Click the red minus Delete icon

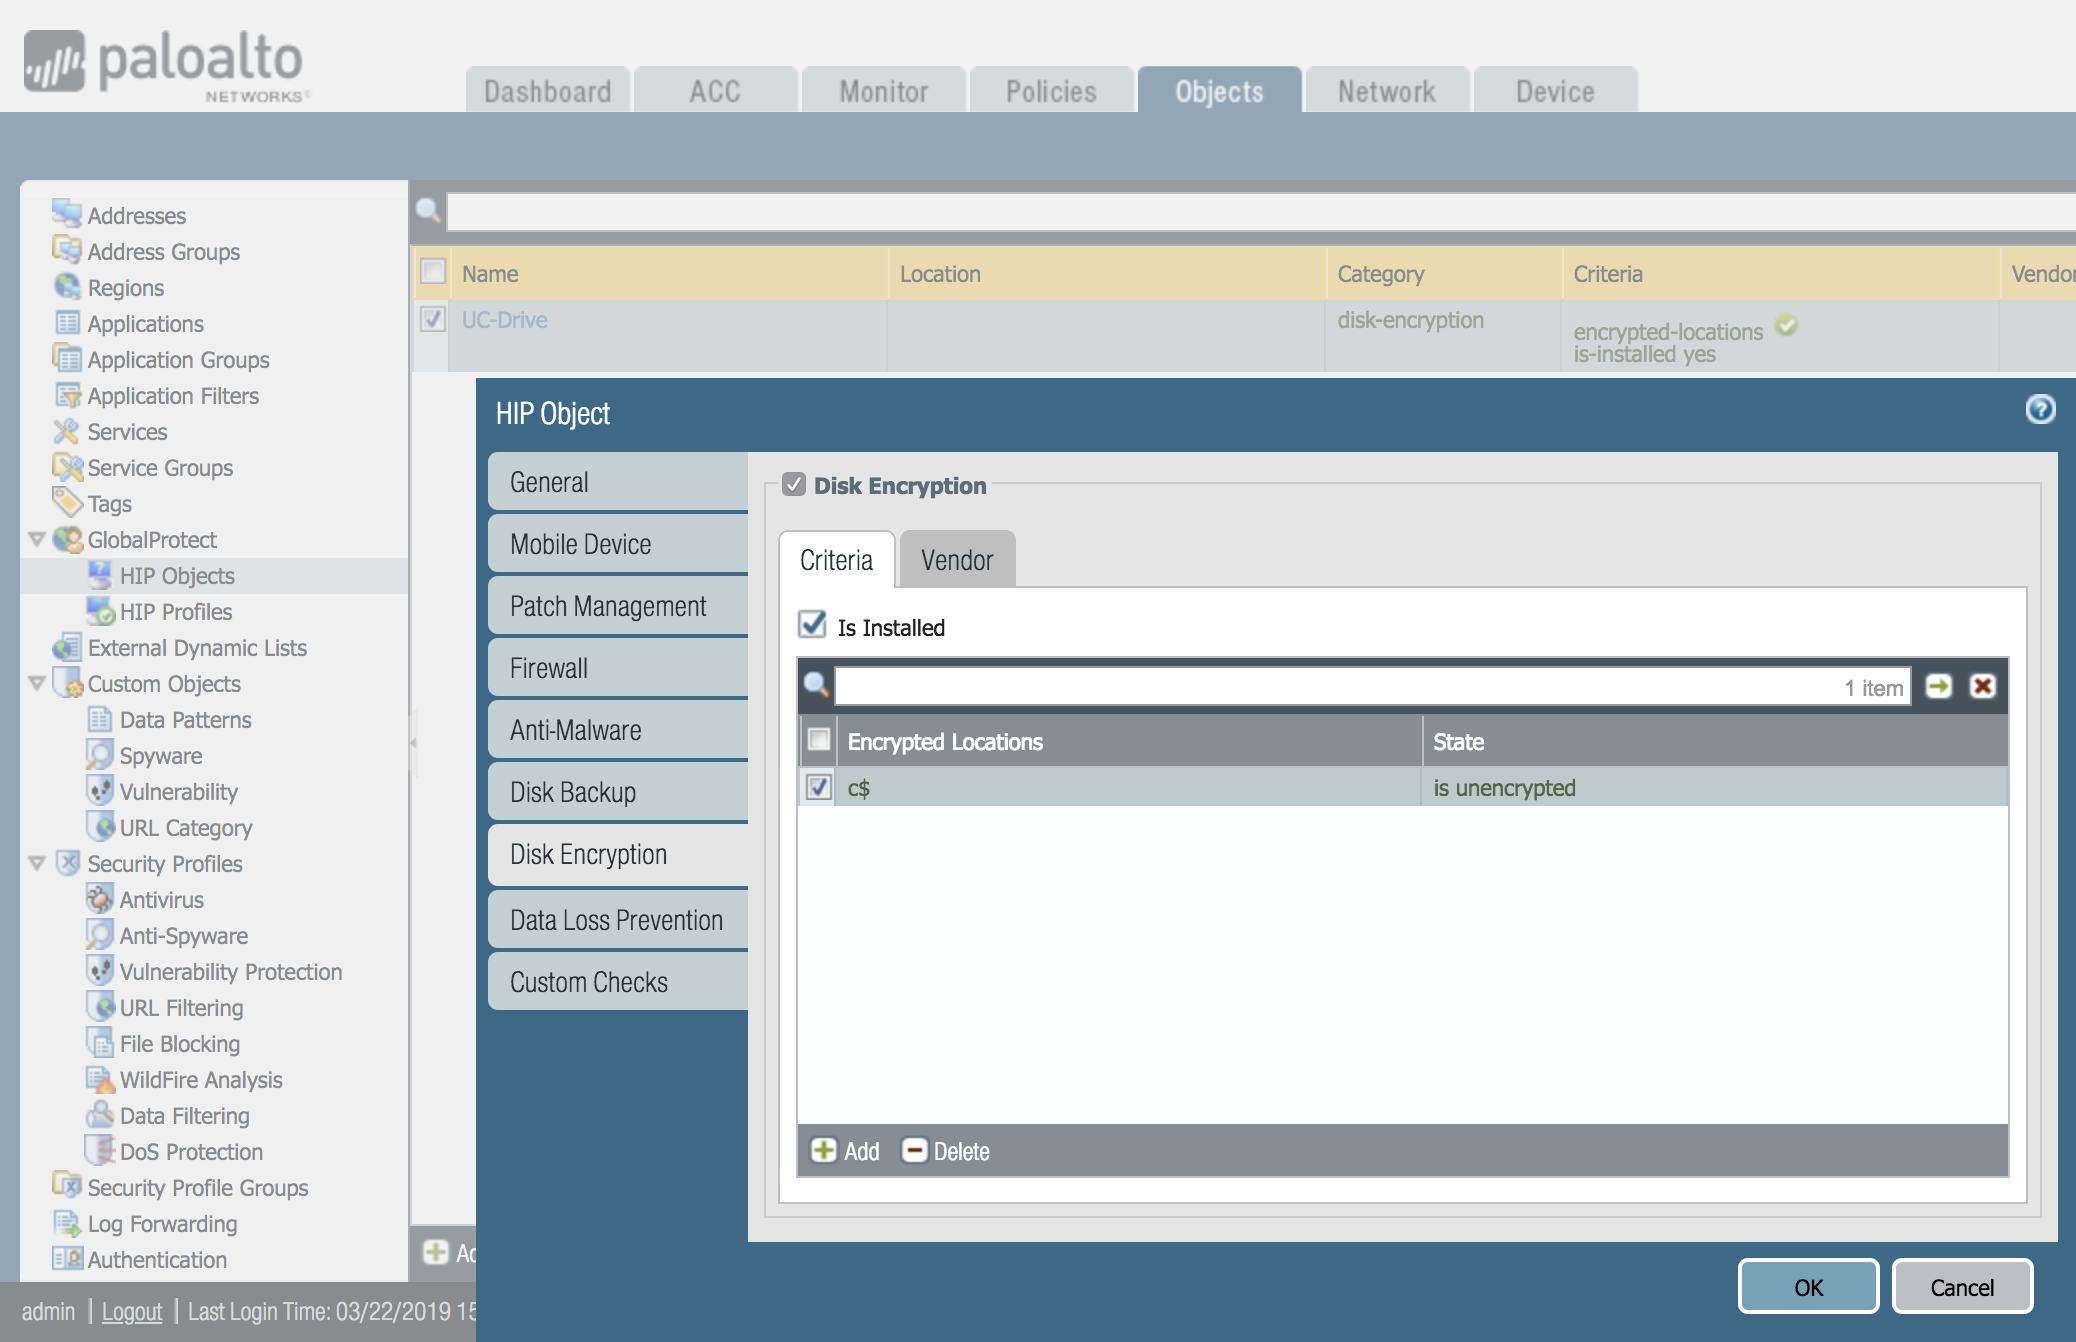914,1150
